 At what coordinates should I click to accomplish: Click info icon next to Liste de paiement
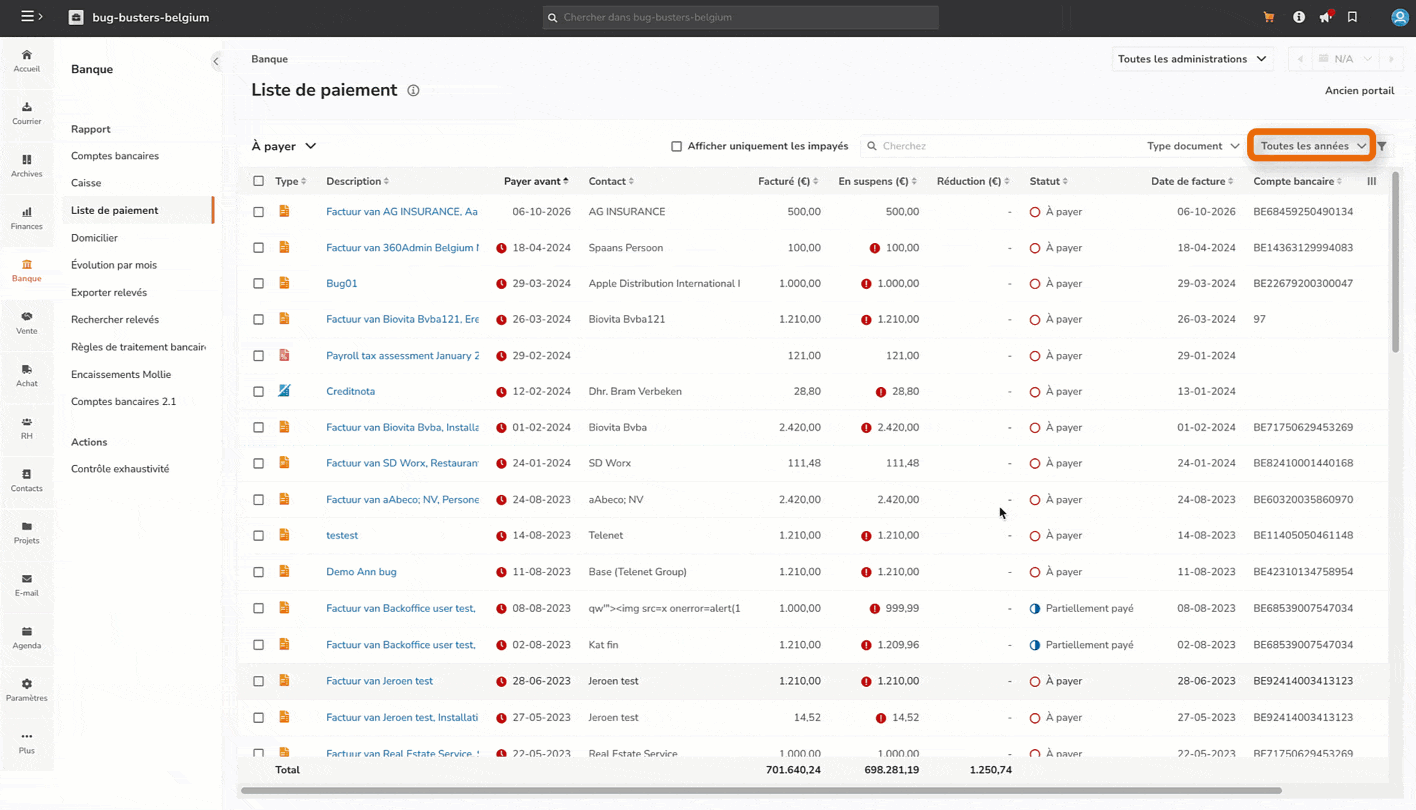(413, 90)
